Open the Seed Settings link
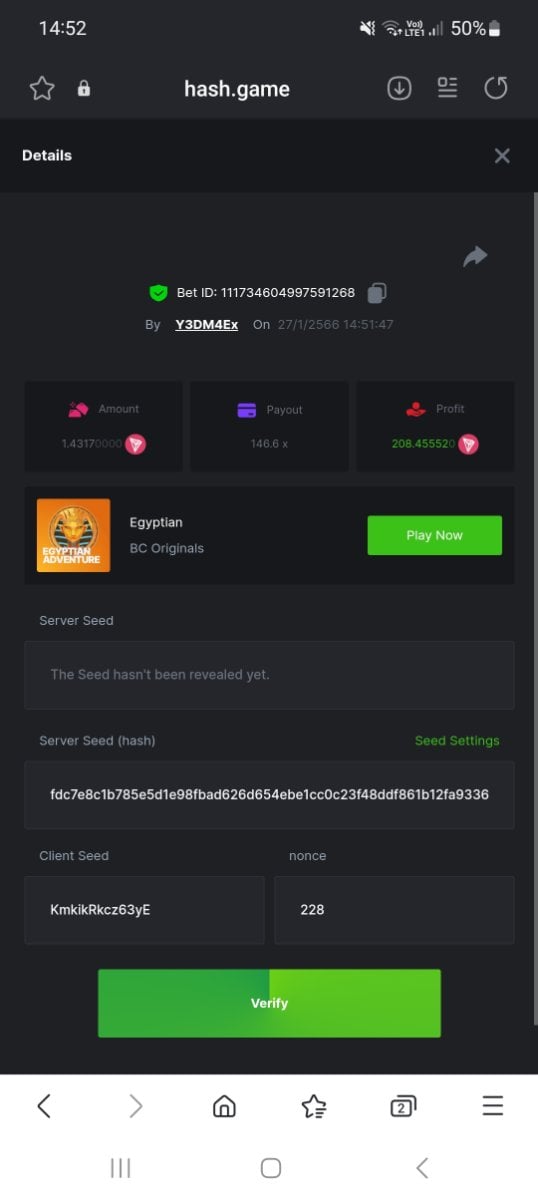Screen dimensions: 538x1200 coord(457,741)
